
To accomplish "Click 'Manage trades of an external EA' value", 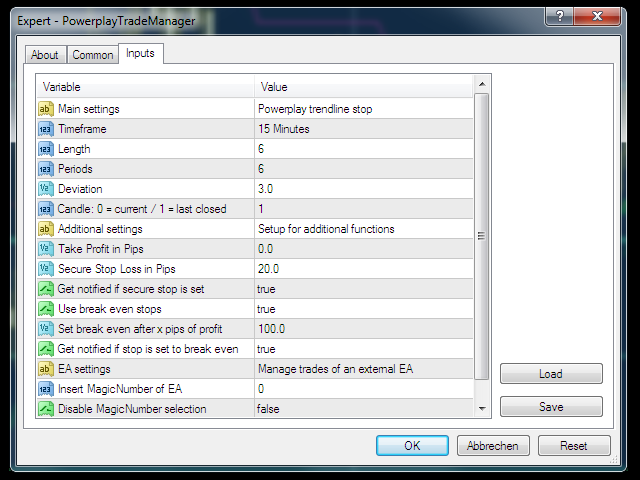I will [x=336, y=369].
